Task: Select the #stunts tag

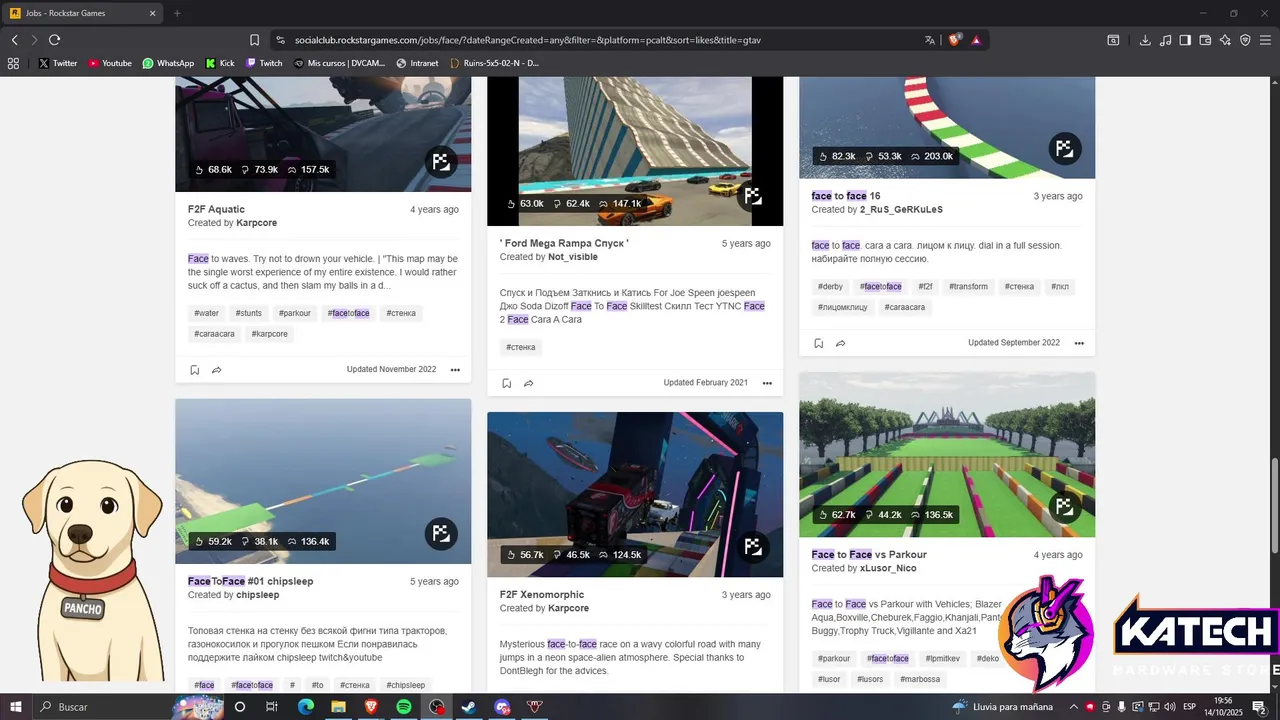Action: pyautogui.click(x=248, y=313)
